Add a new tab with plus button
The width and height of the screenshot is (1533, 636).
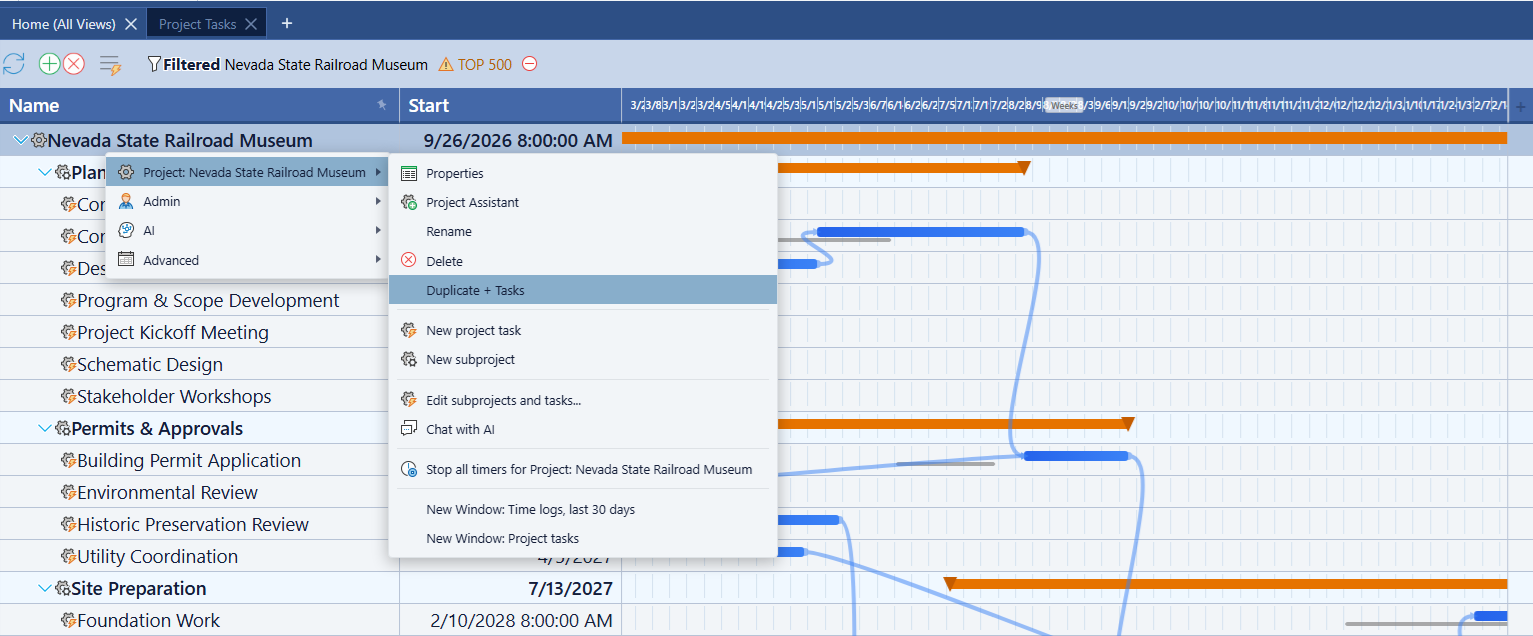[287, 23]
